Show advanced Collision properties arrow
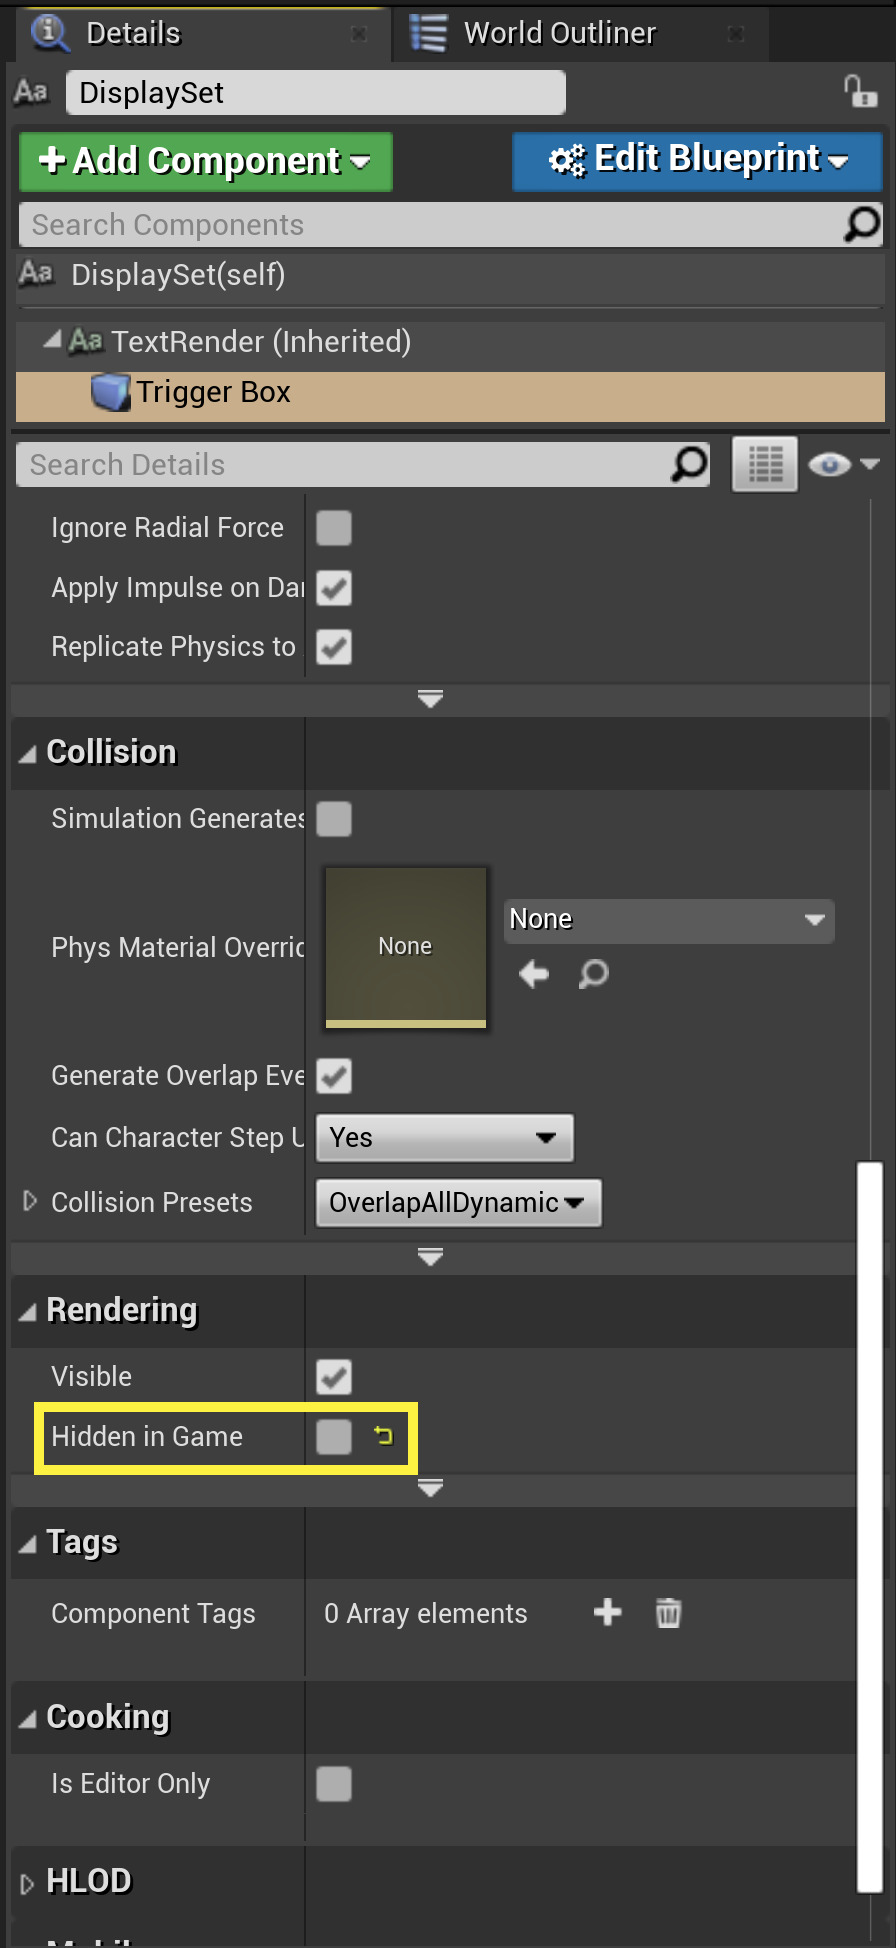Viewport: 896px width, 1948px height. pyautogui.click(x=431, y=1256)
